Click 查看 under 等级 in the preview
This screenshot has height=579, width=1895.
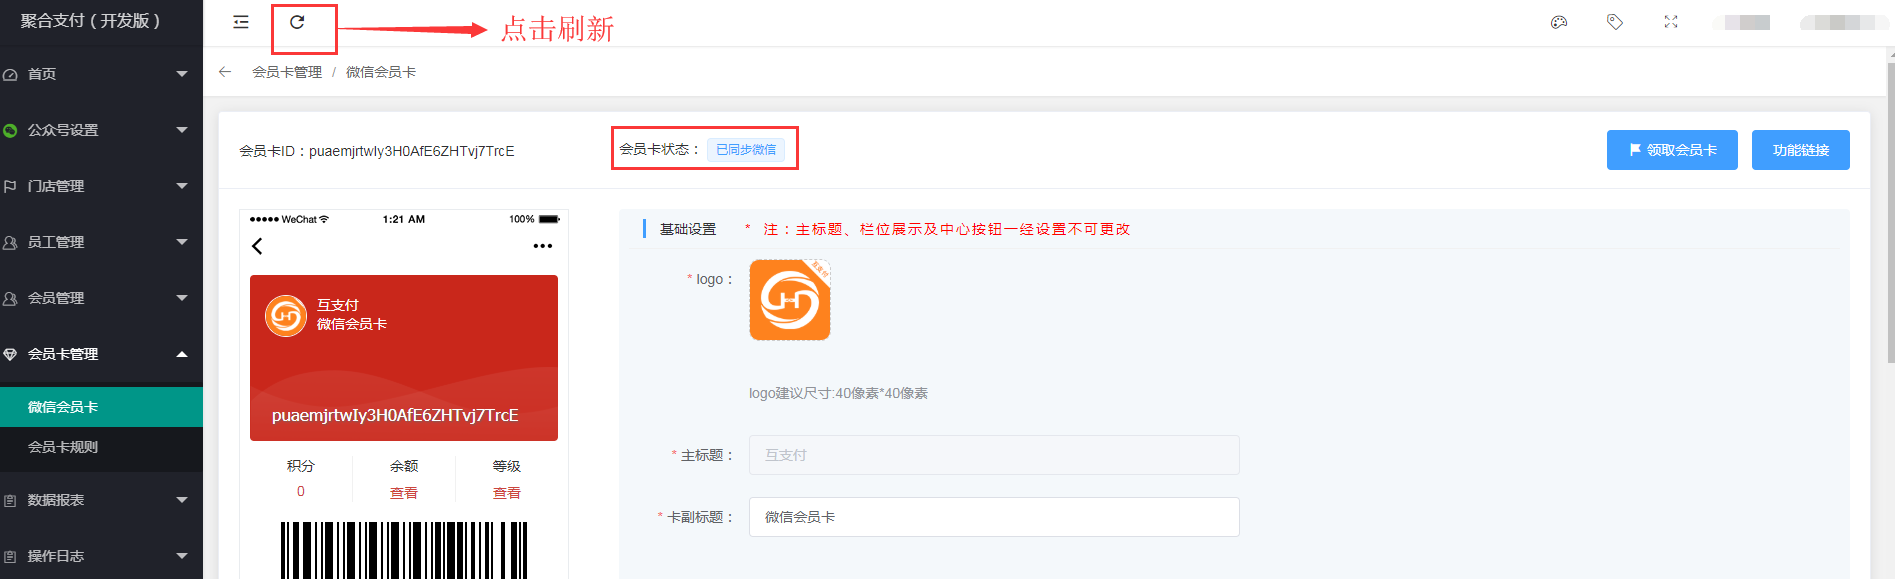[507, 493]
